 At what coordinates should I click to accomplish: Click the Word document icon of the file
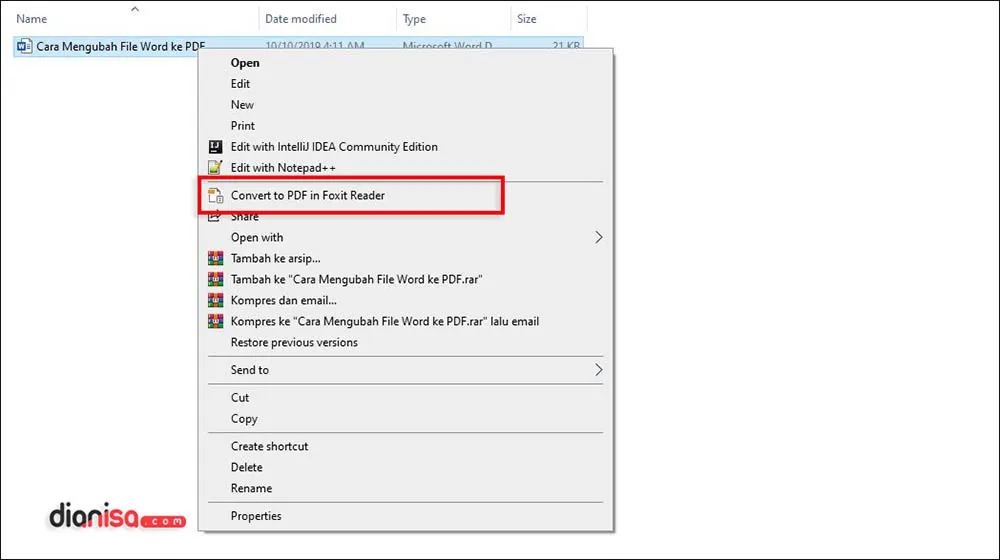pos(24,47)
